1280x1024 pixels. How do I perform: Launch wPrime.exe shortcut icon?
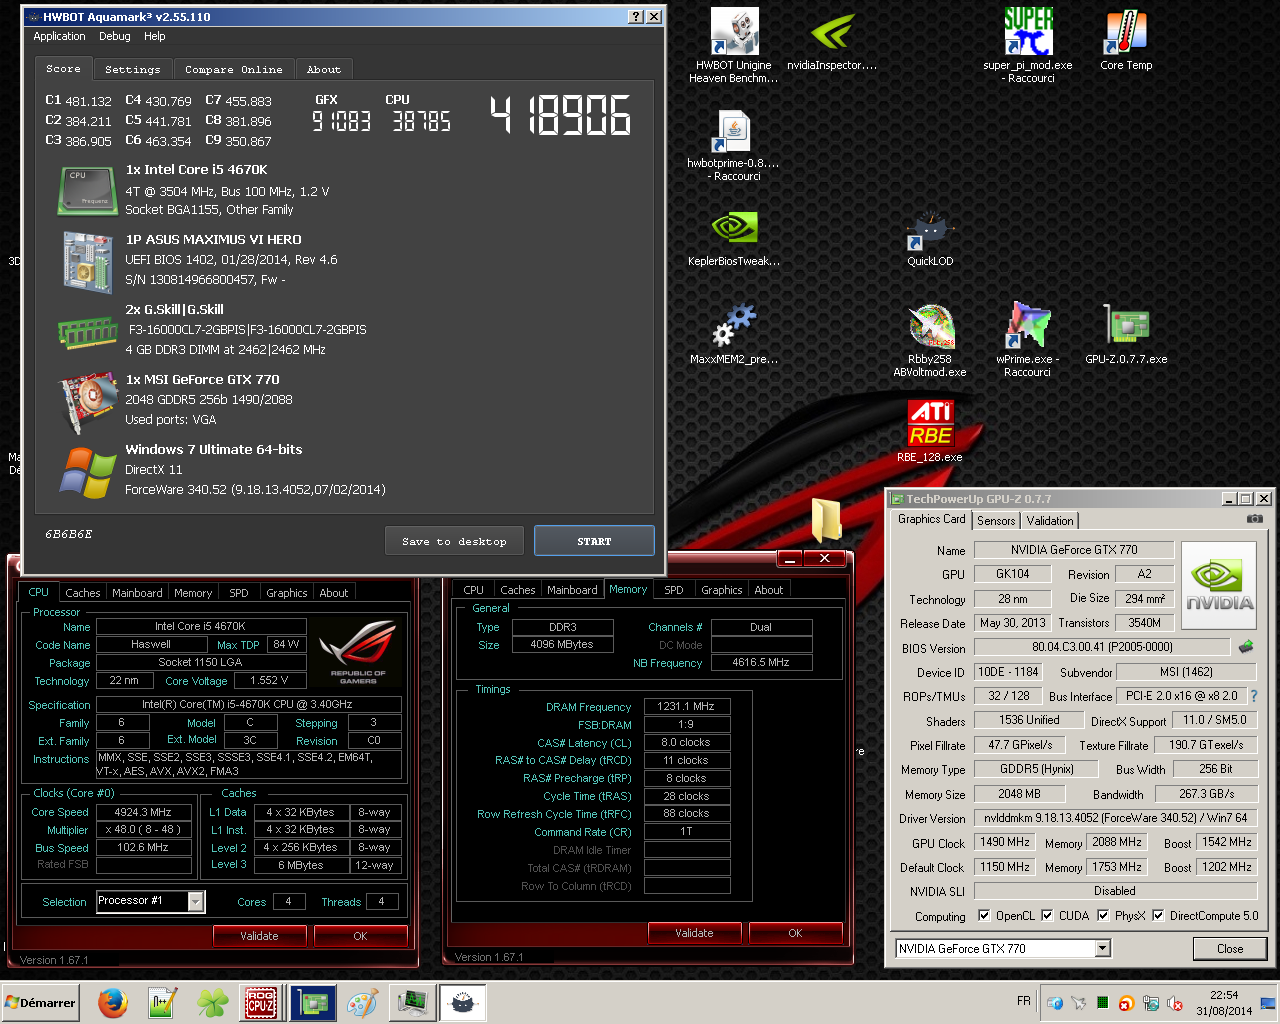(x=1028, y=340)
